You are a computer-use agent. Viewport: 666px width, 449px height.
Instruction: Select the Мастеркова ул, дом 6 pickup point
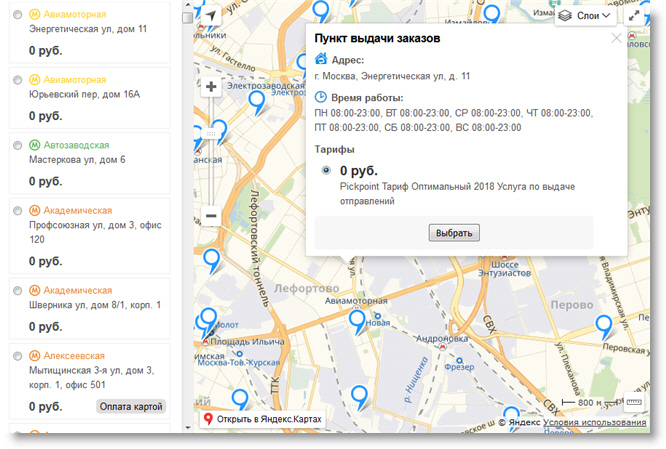click(x=17, y=145)
